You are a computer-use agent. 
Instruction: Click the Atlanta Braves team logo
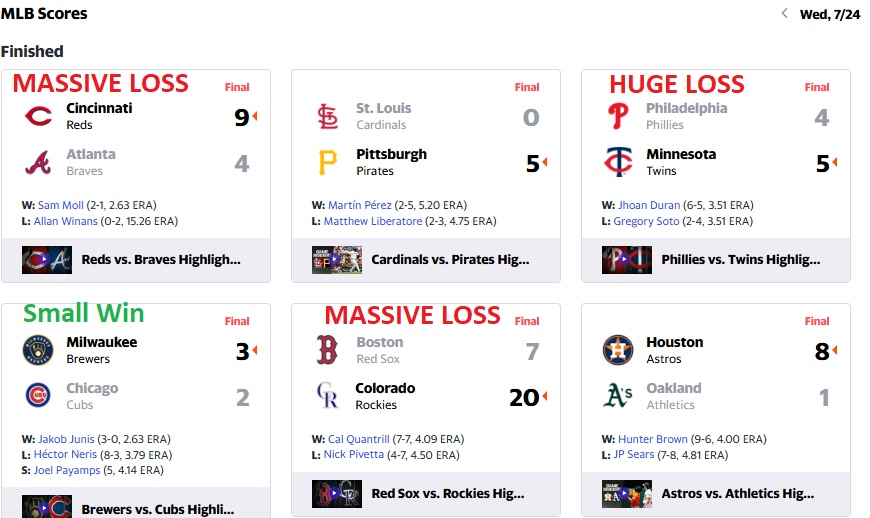(38, 162)
